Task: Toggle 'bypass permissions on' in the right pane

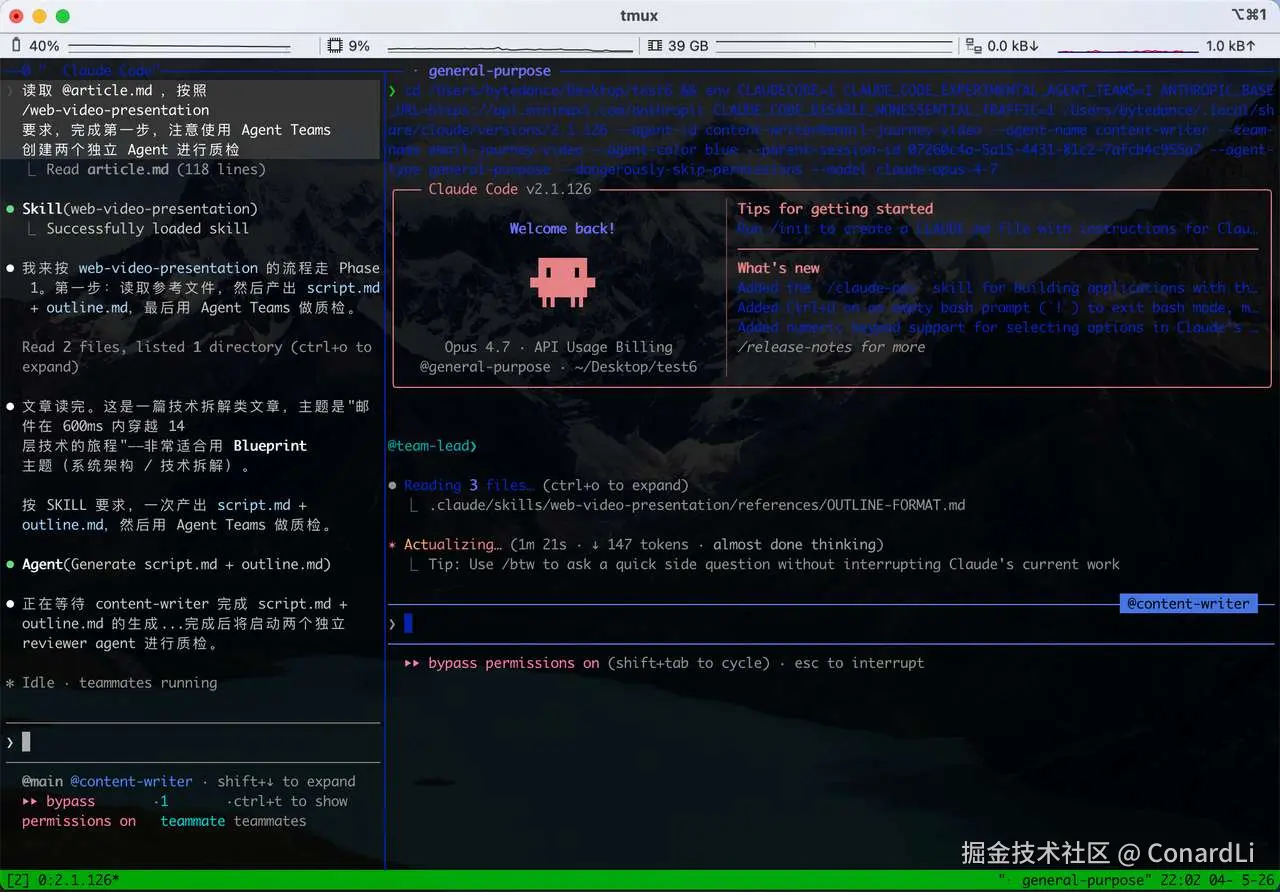Action: (x=513, y=663)
